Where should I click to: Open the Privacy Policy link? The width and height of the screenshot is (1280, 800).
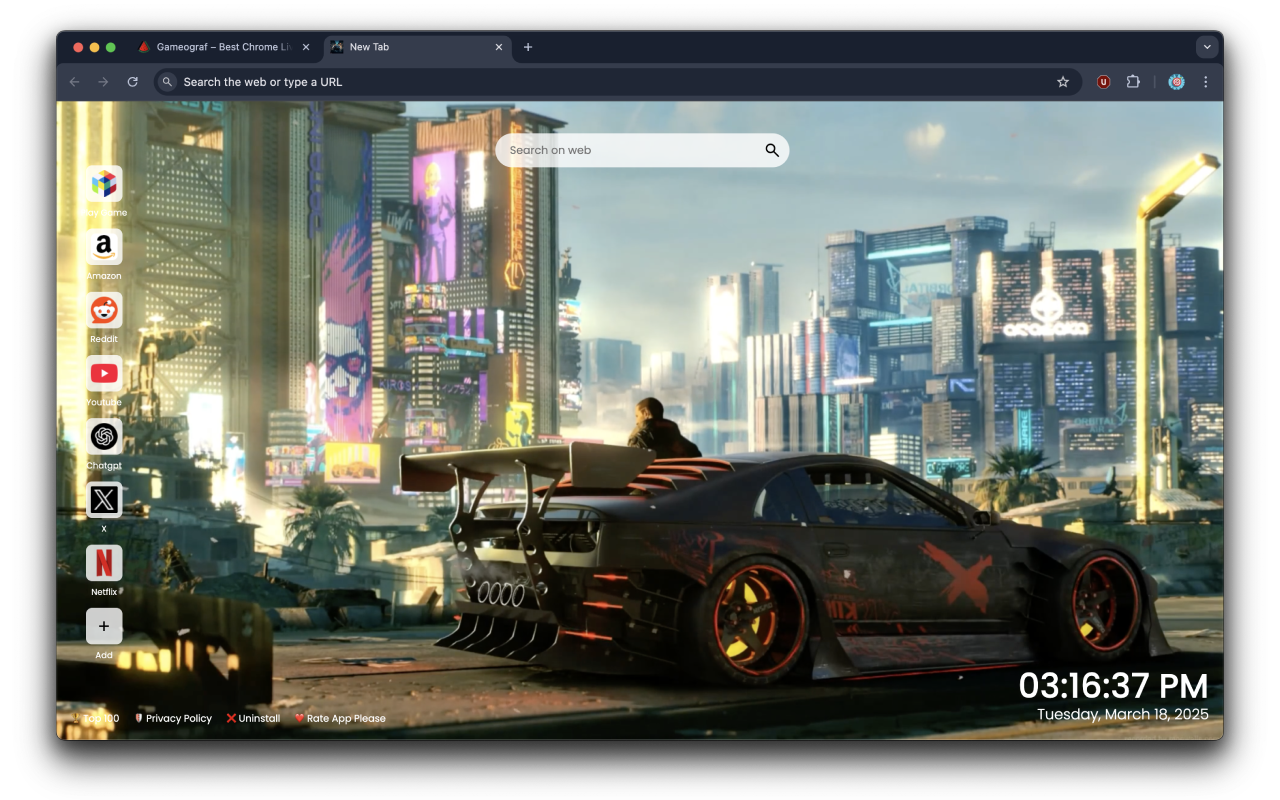[173, 718]
